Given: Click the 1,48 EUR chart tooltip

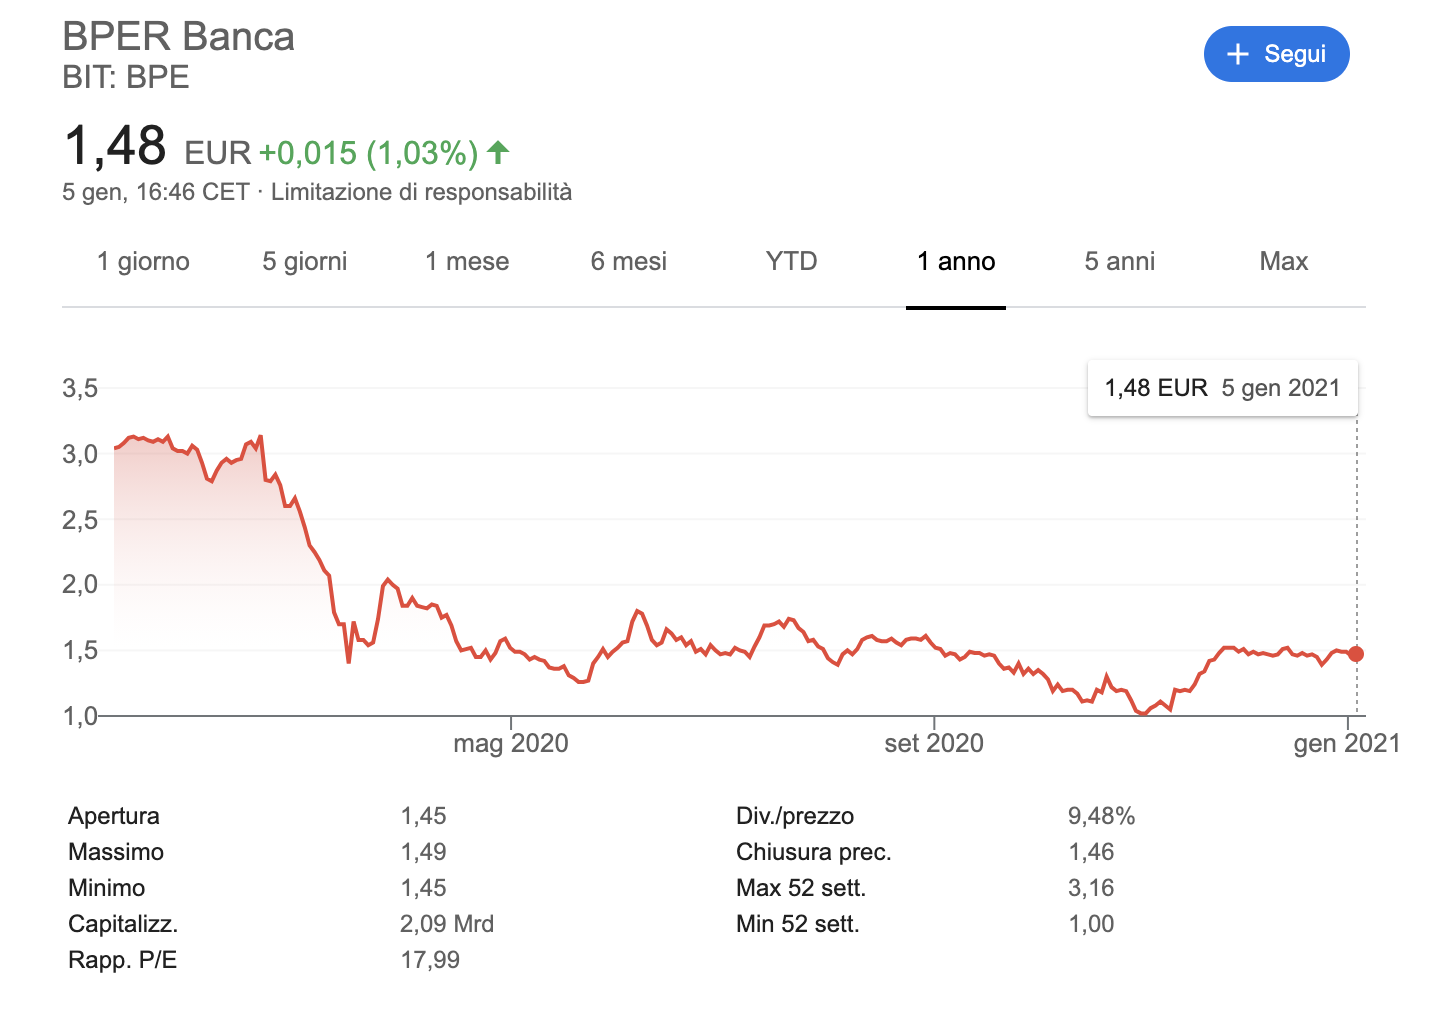Looking at the screenshot, I should pos(1223,388).
